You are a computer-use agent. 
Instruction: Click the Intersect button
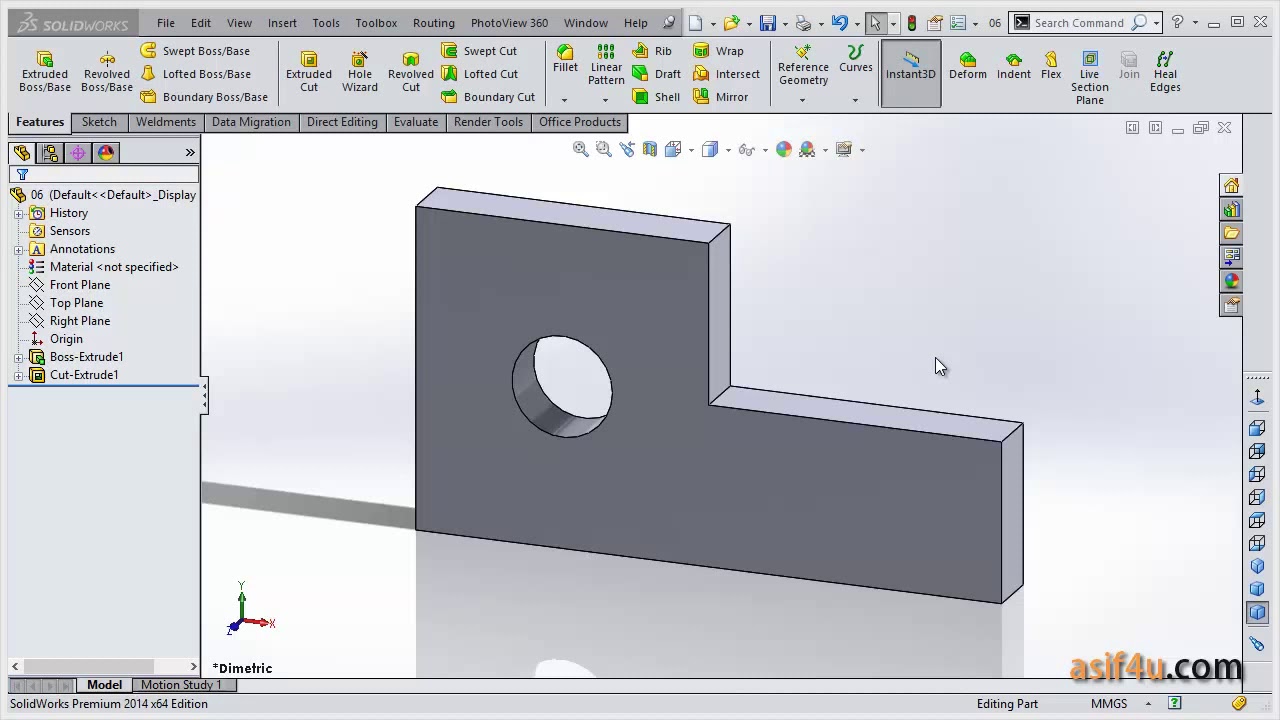727,74
